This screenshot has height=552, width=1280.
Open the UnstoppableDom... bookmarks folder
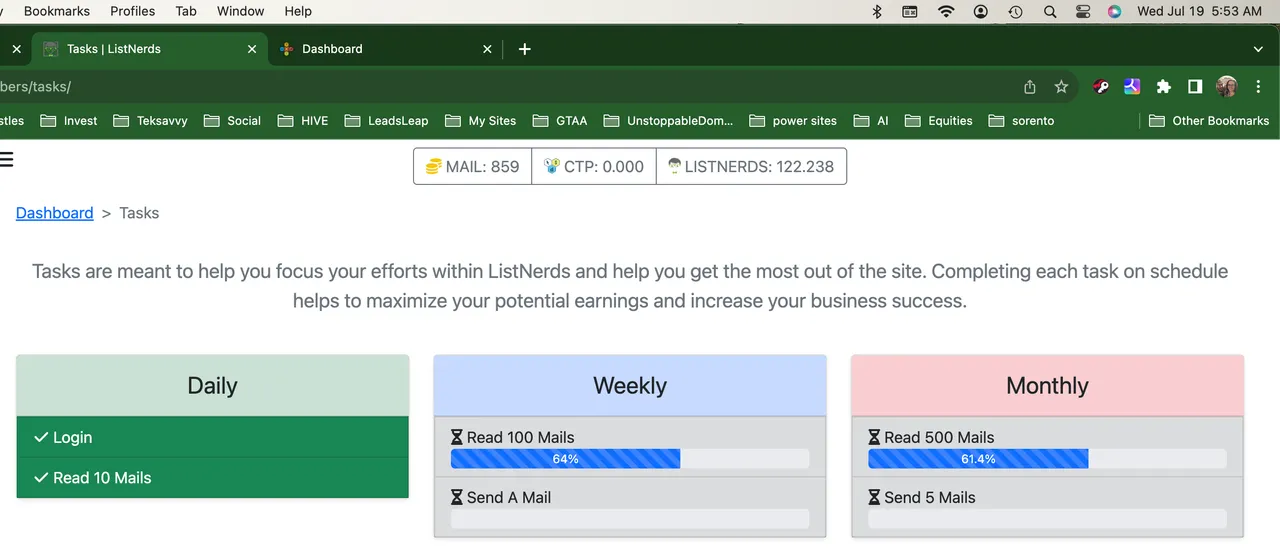(668, 121)
